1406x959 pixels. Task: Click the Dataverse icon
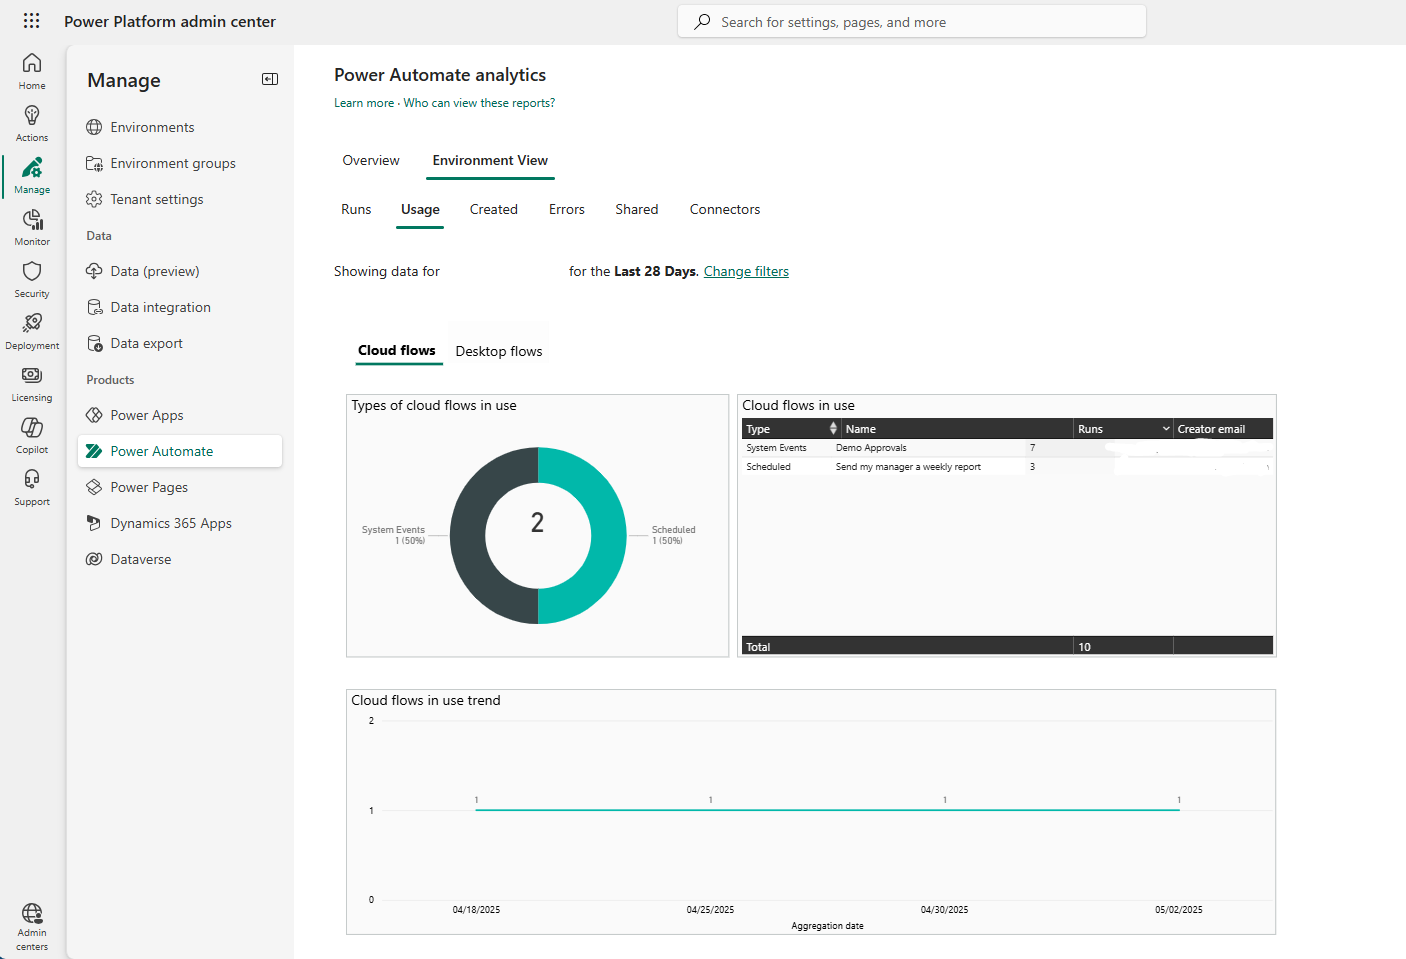pos(94,559)
